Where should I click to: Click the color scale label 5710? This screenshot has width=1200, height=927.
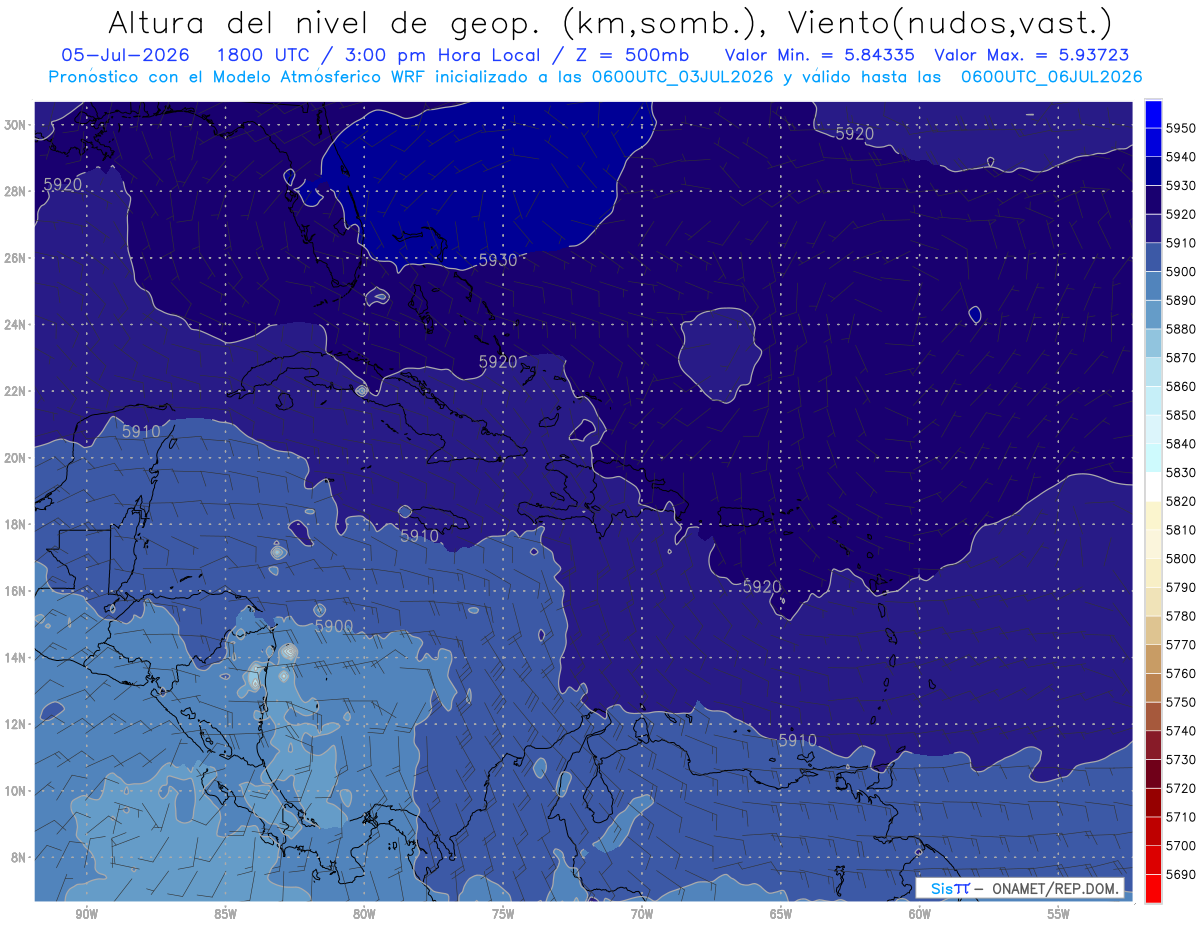1180,817
